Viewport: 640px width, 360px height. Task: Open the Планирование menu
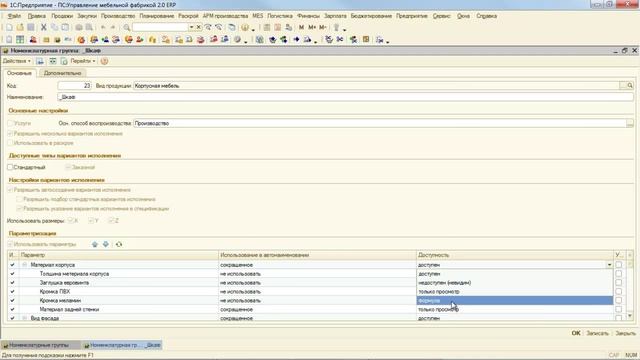(157, 16)
